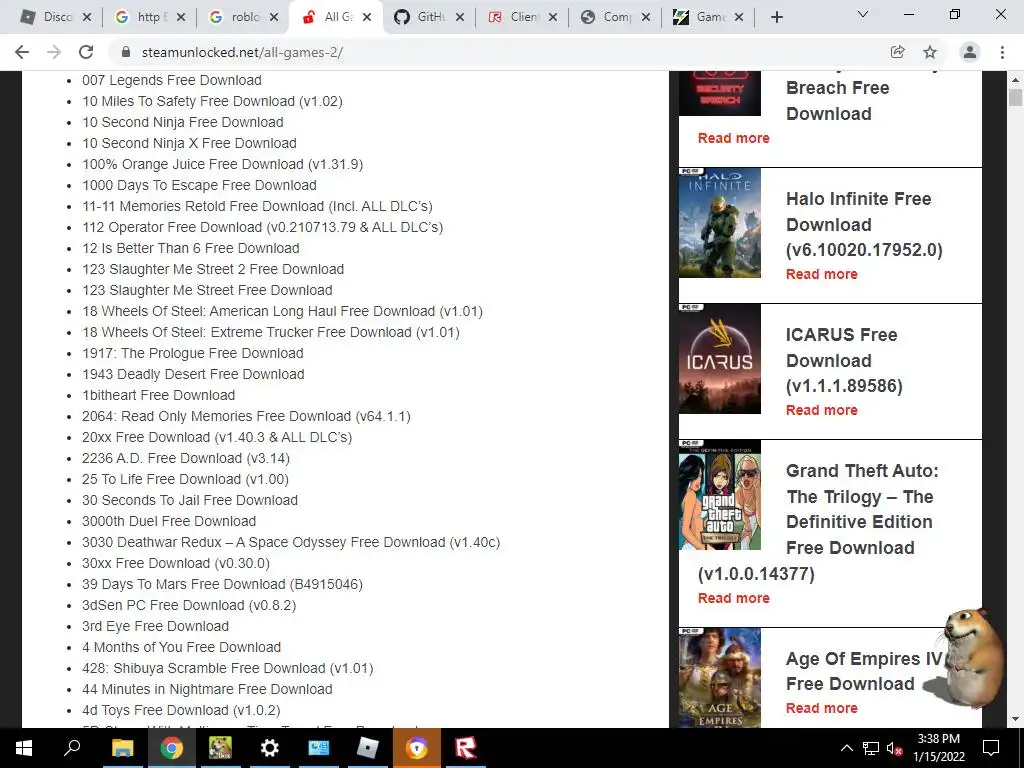Open 20xx Free Download link
1024x768 pixels.
pyautogui.click(x=217, y=437)
